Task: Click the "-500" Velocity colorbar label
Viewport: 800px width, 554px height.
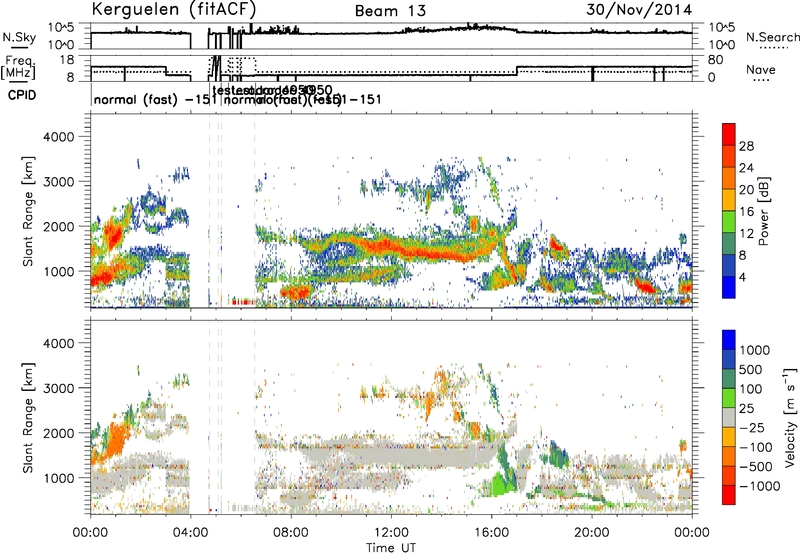Action: 756,467
